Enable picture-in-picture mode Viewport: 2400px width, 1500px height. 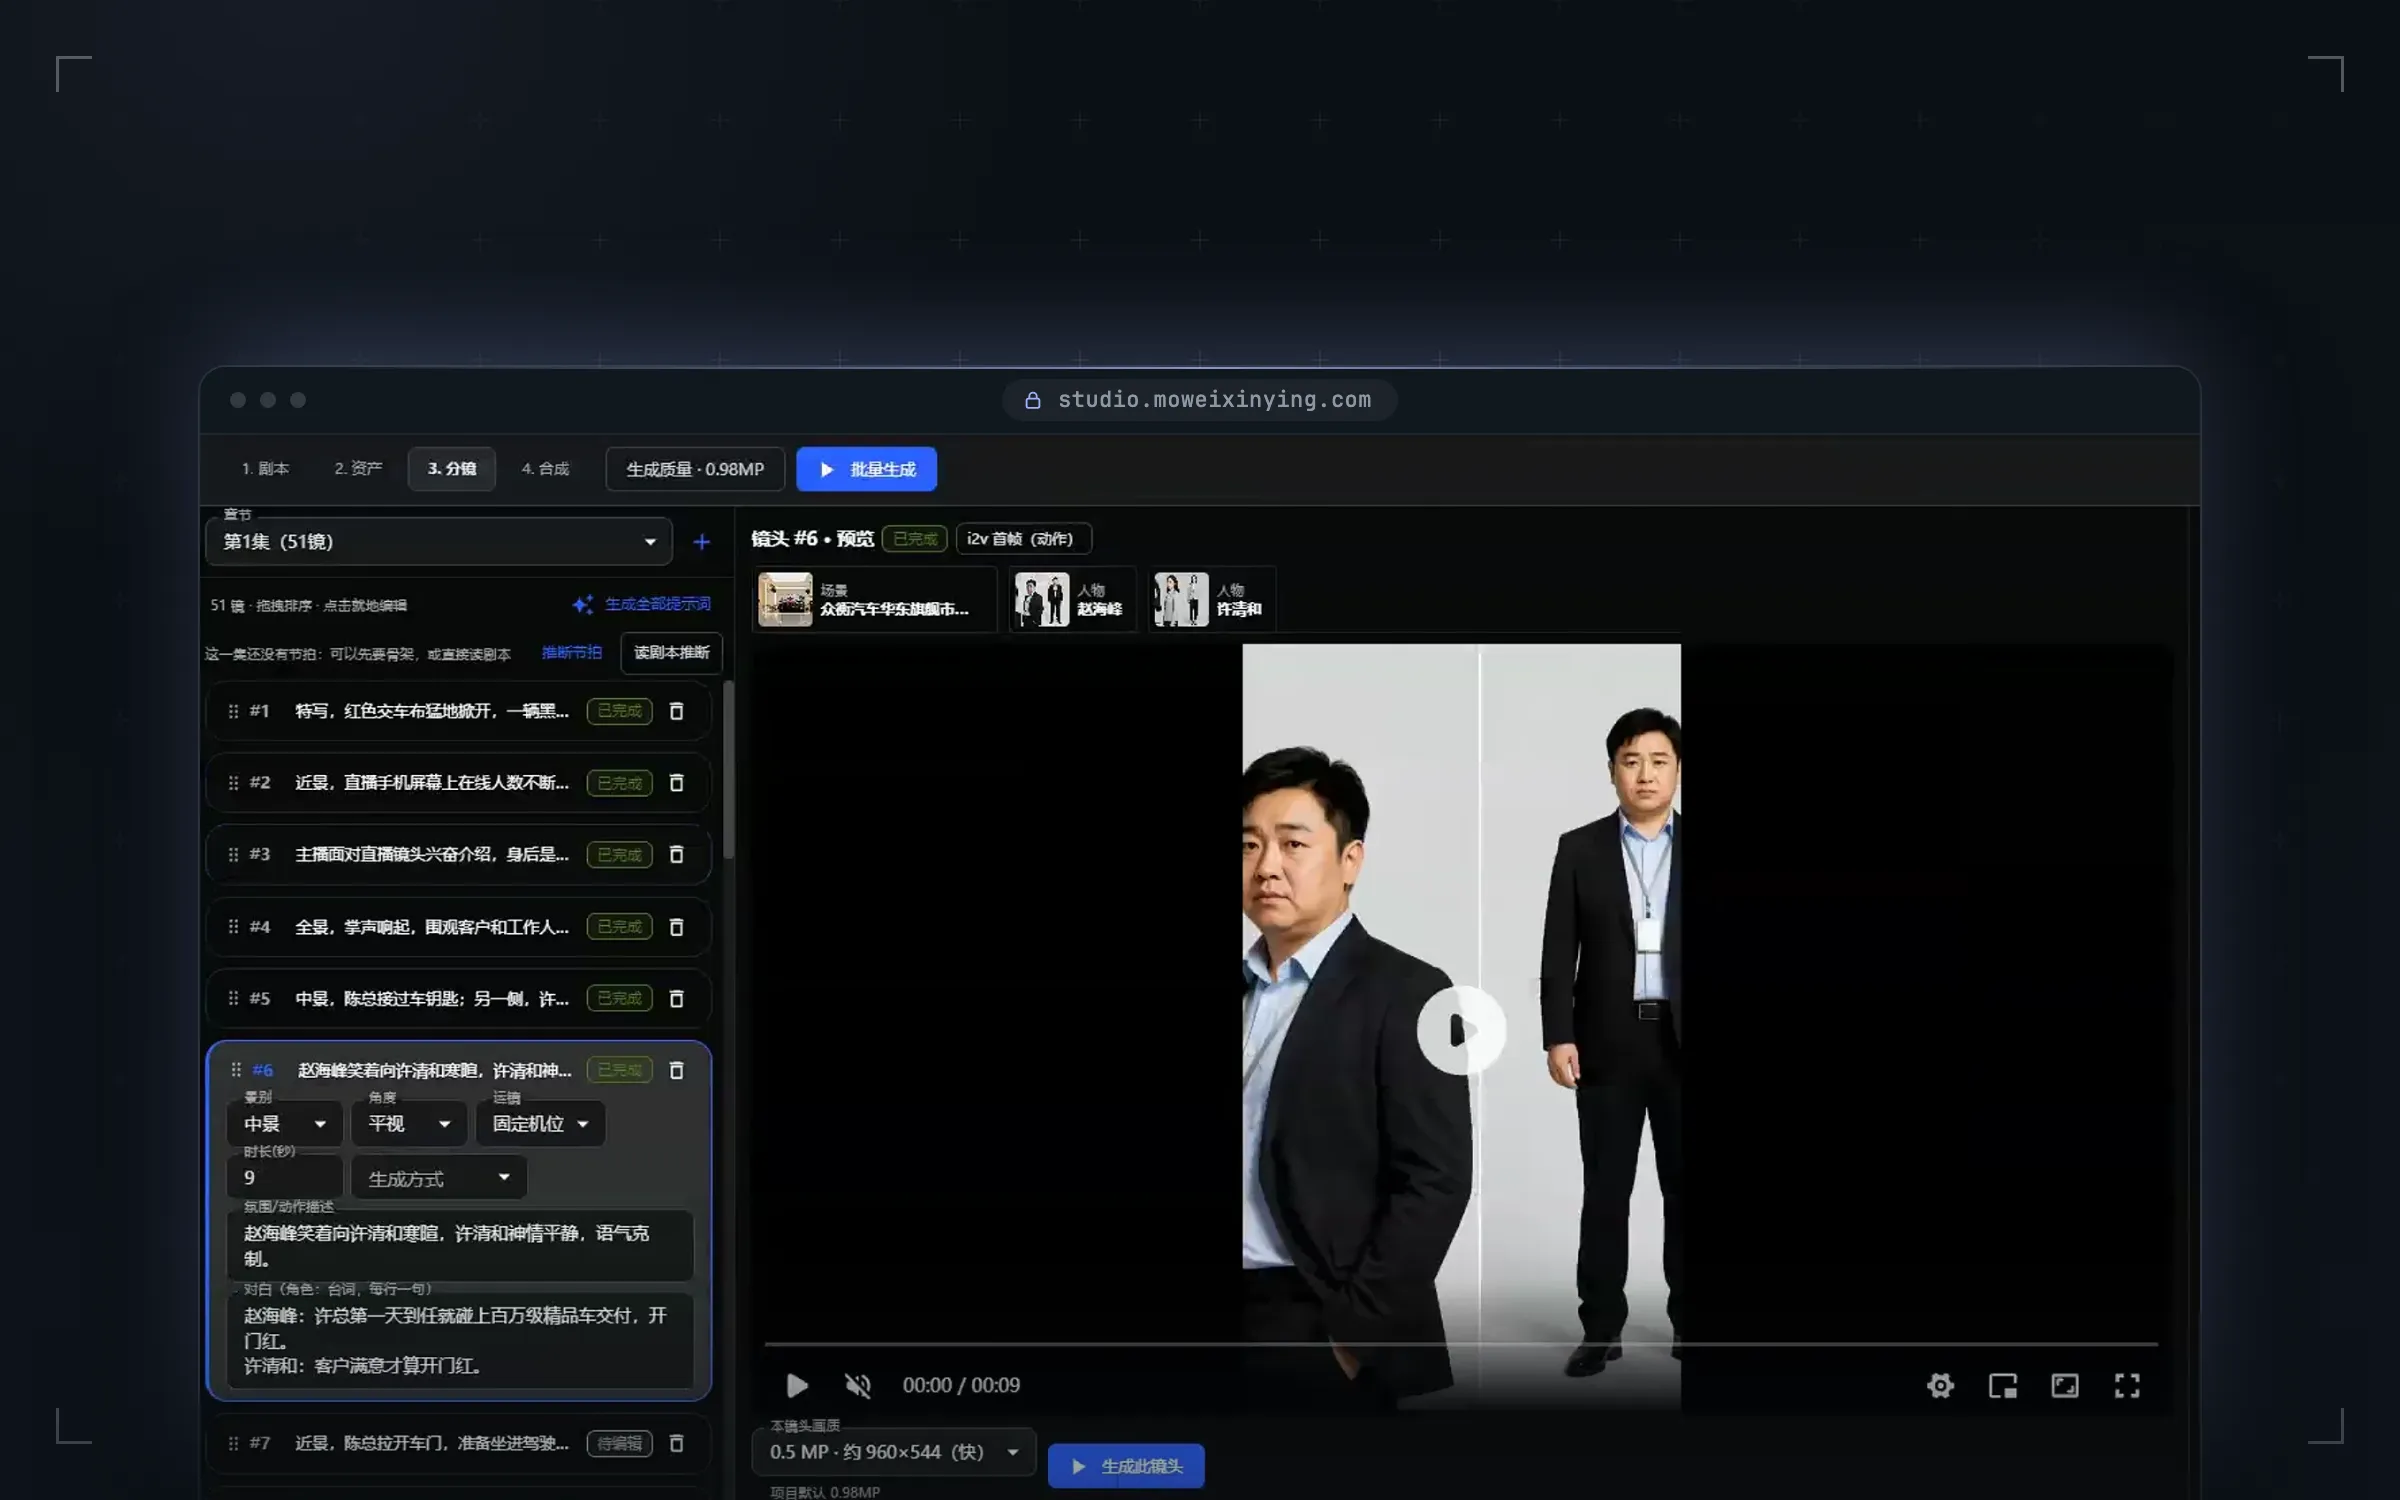(2002, 1385)
